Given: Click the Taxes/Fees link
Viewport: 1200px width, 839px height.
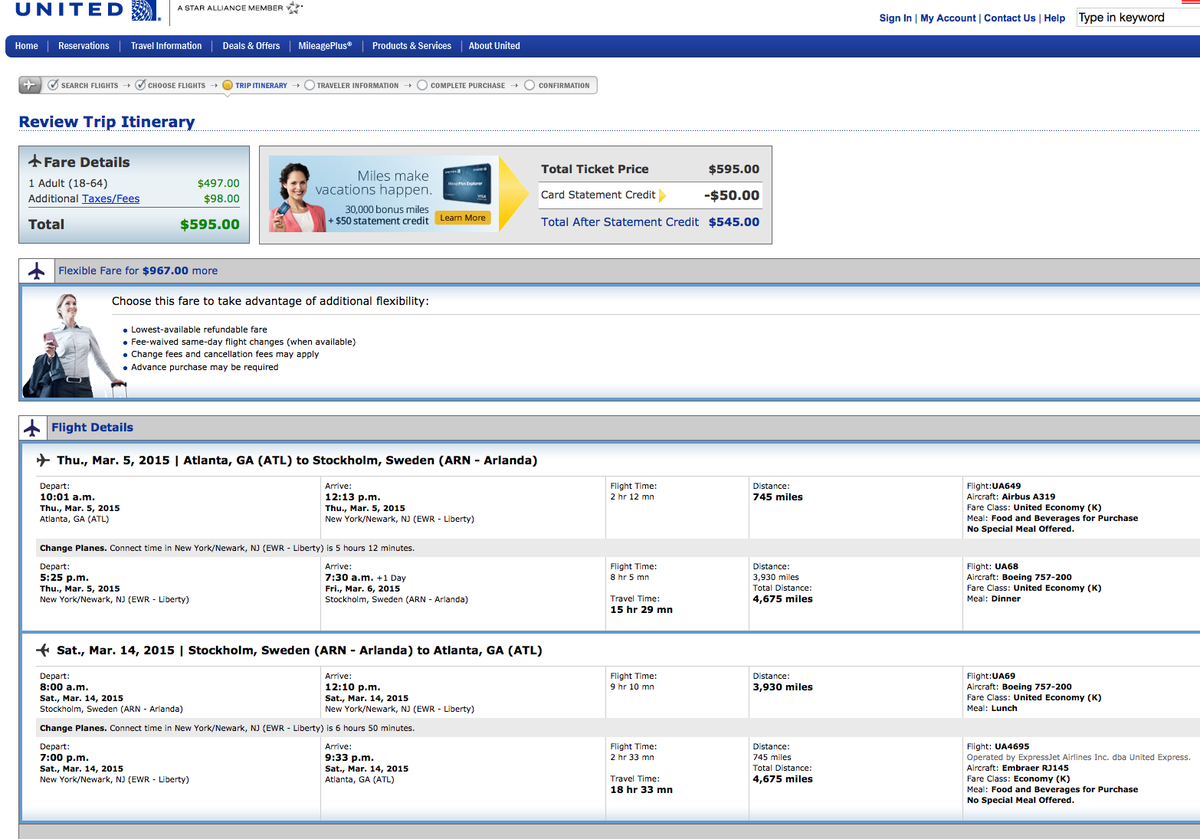Looking at the screenshot, I should 111,199.
